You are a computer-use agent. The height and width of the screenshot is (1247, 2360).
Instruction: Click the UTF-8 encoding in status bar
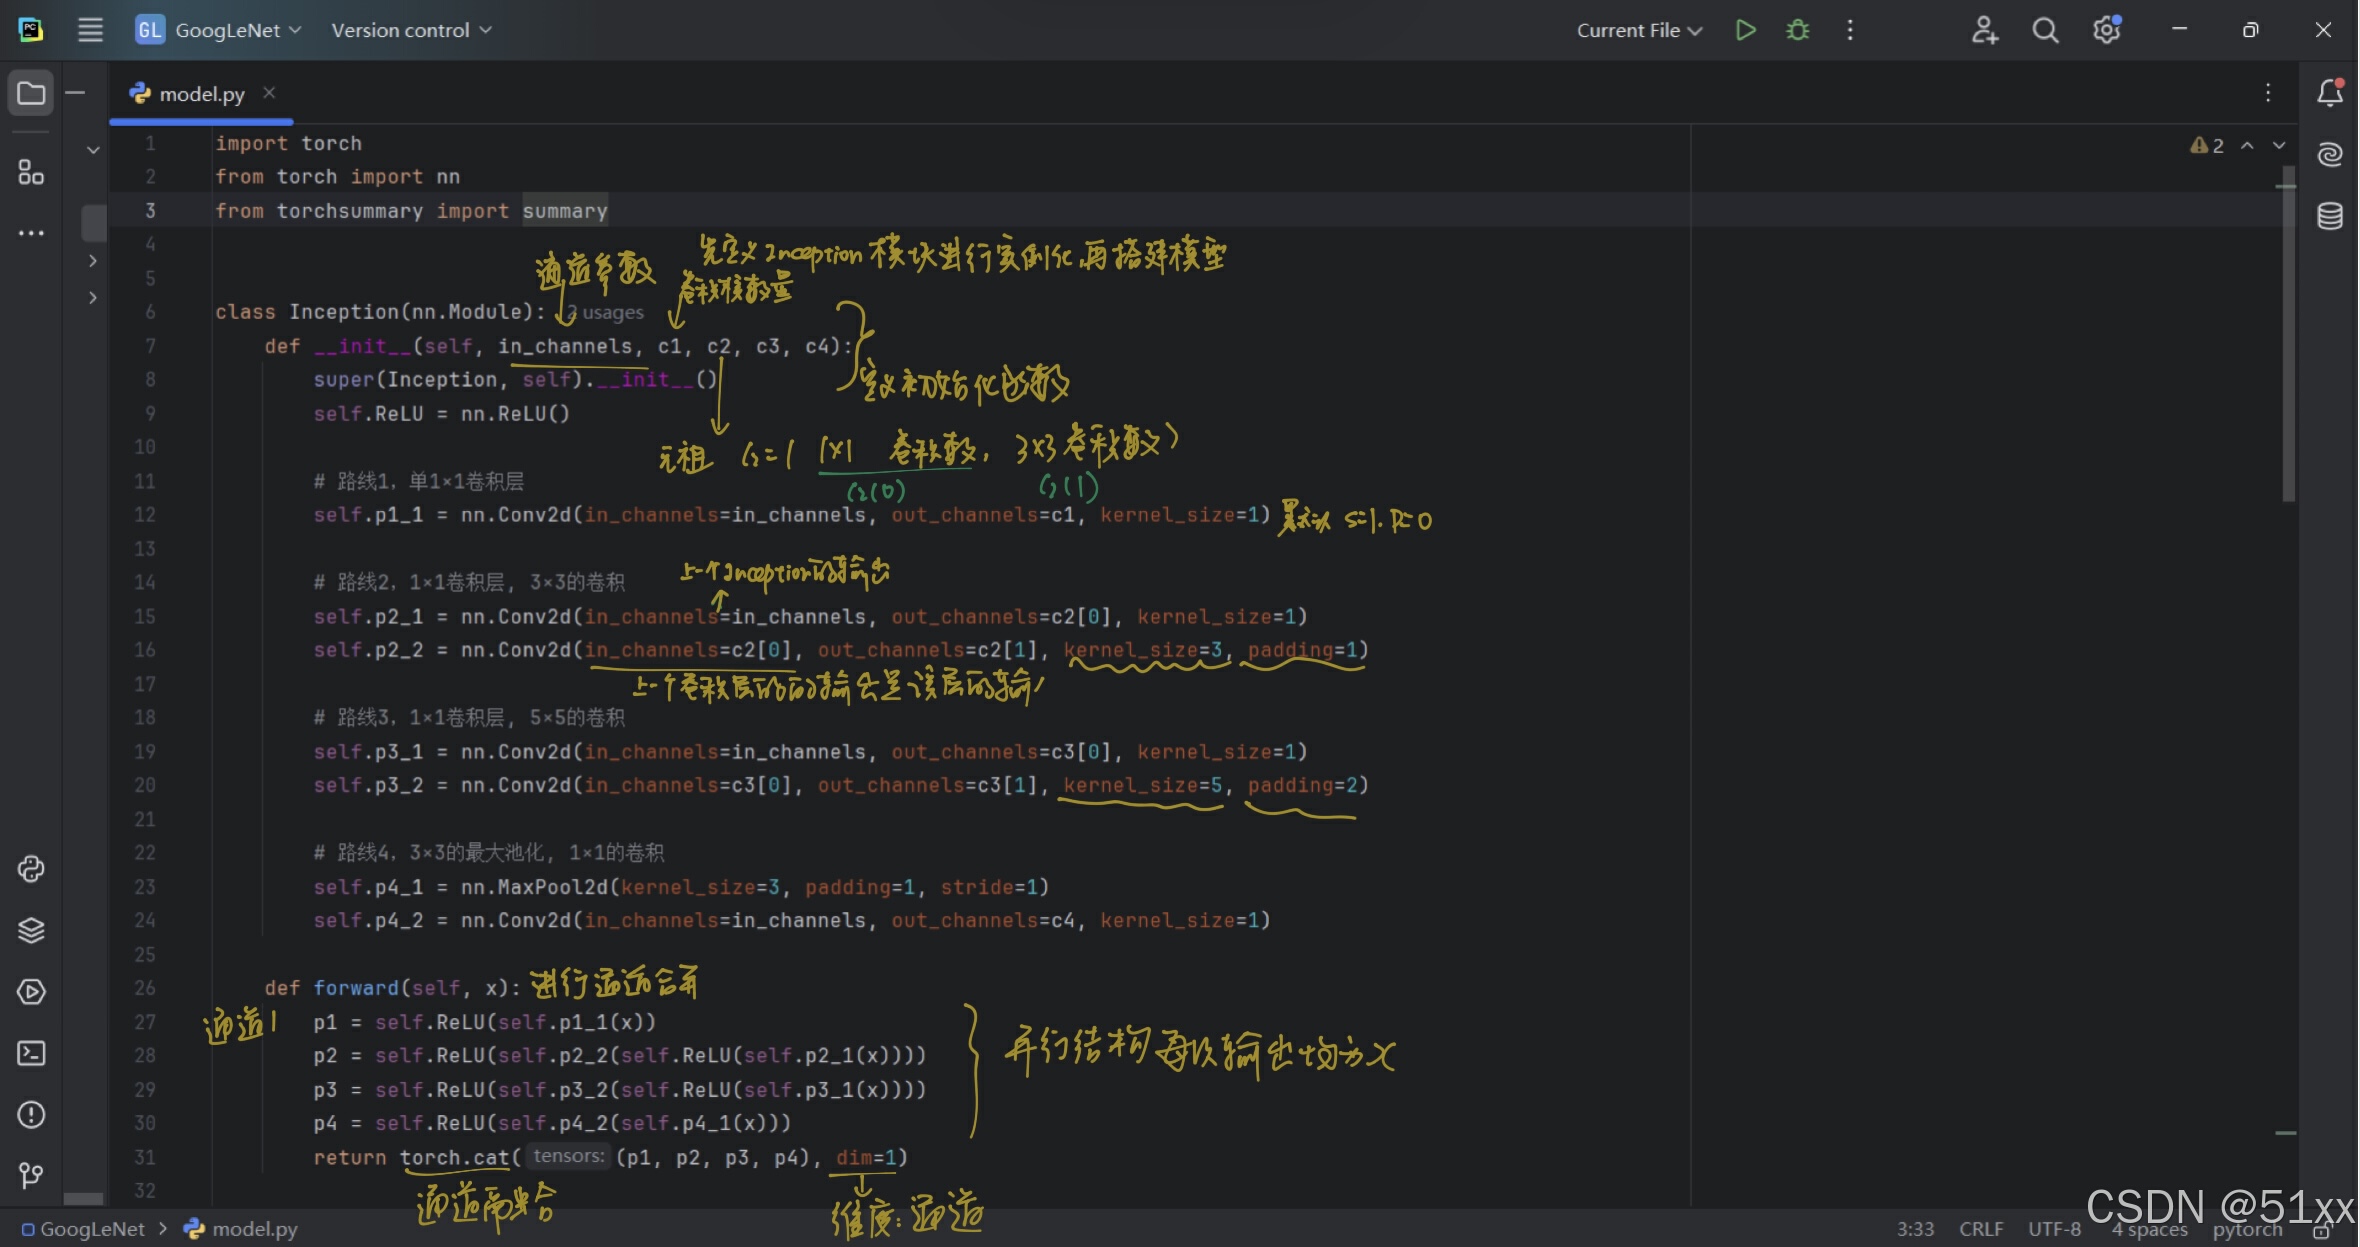tap(2054, 1229)
